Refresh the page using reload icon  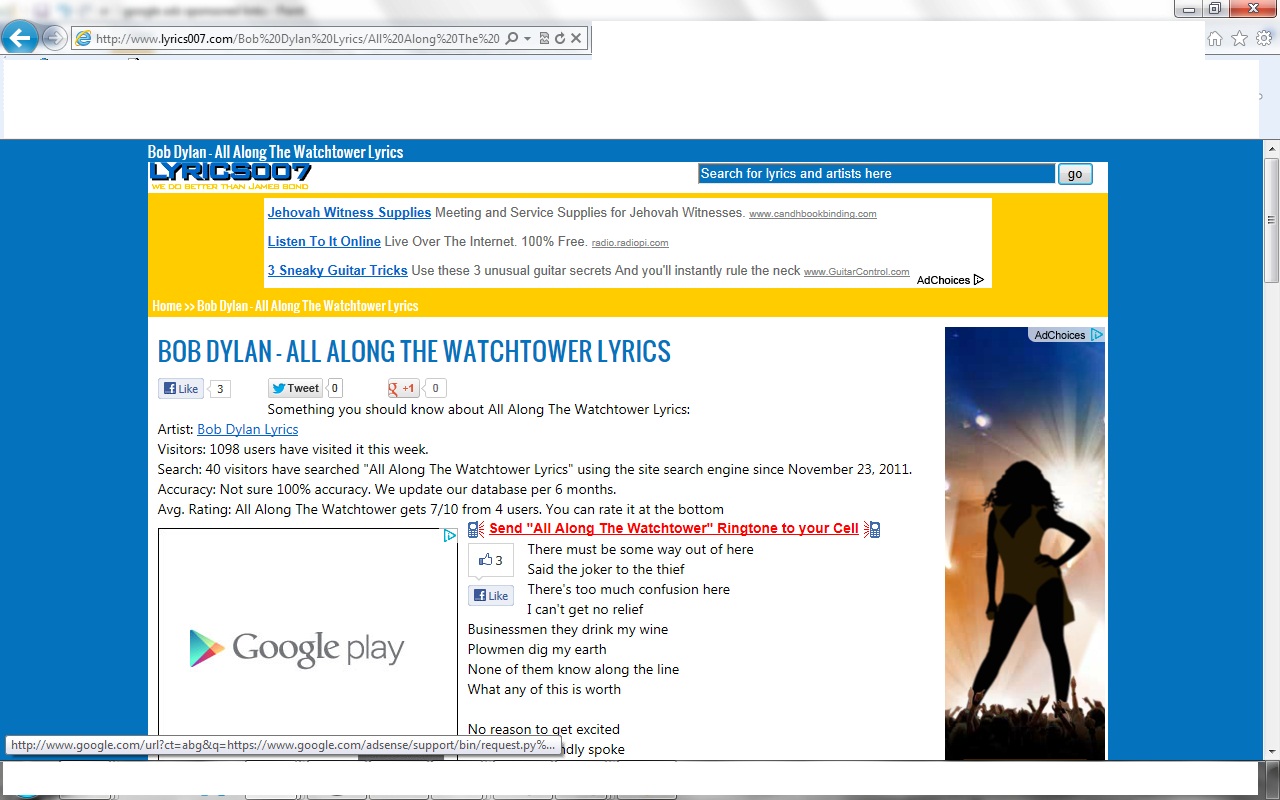click(560, 39)
